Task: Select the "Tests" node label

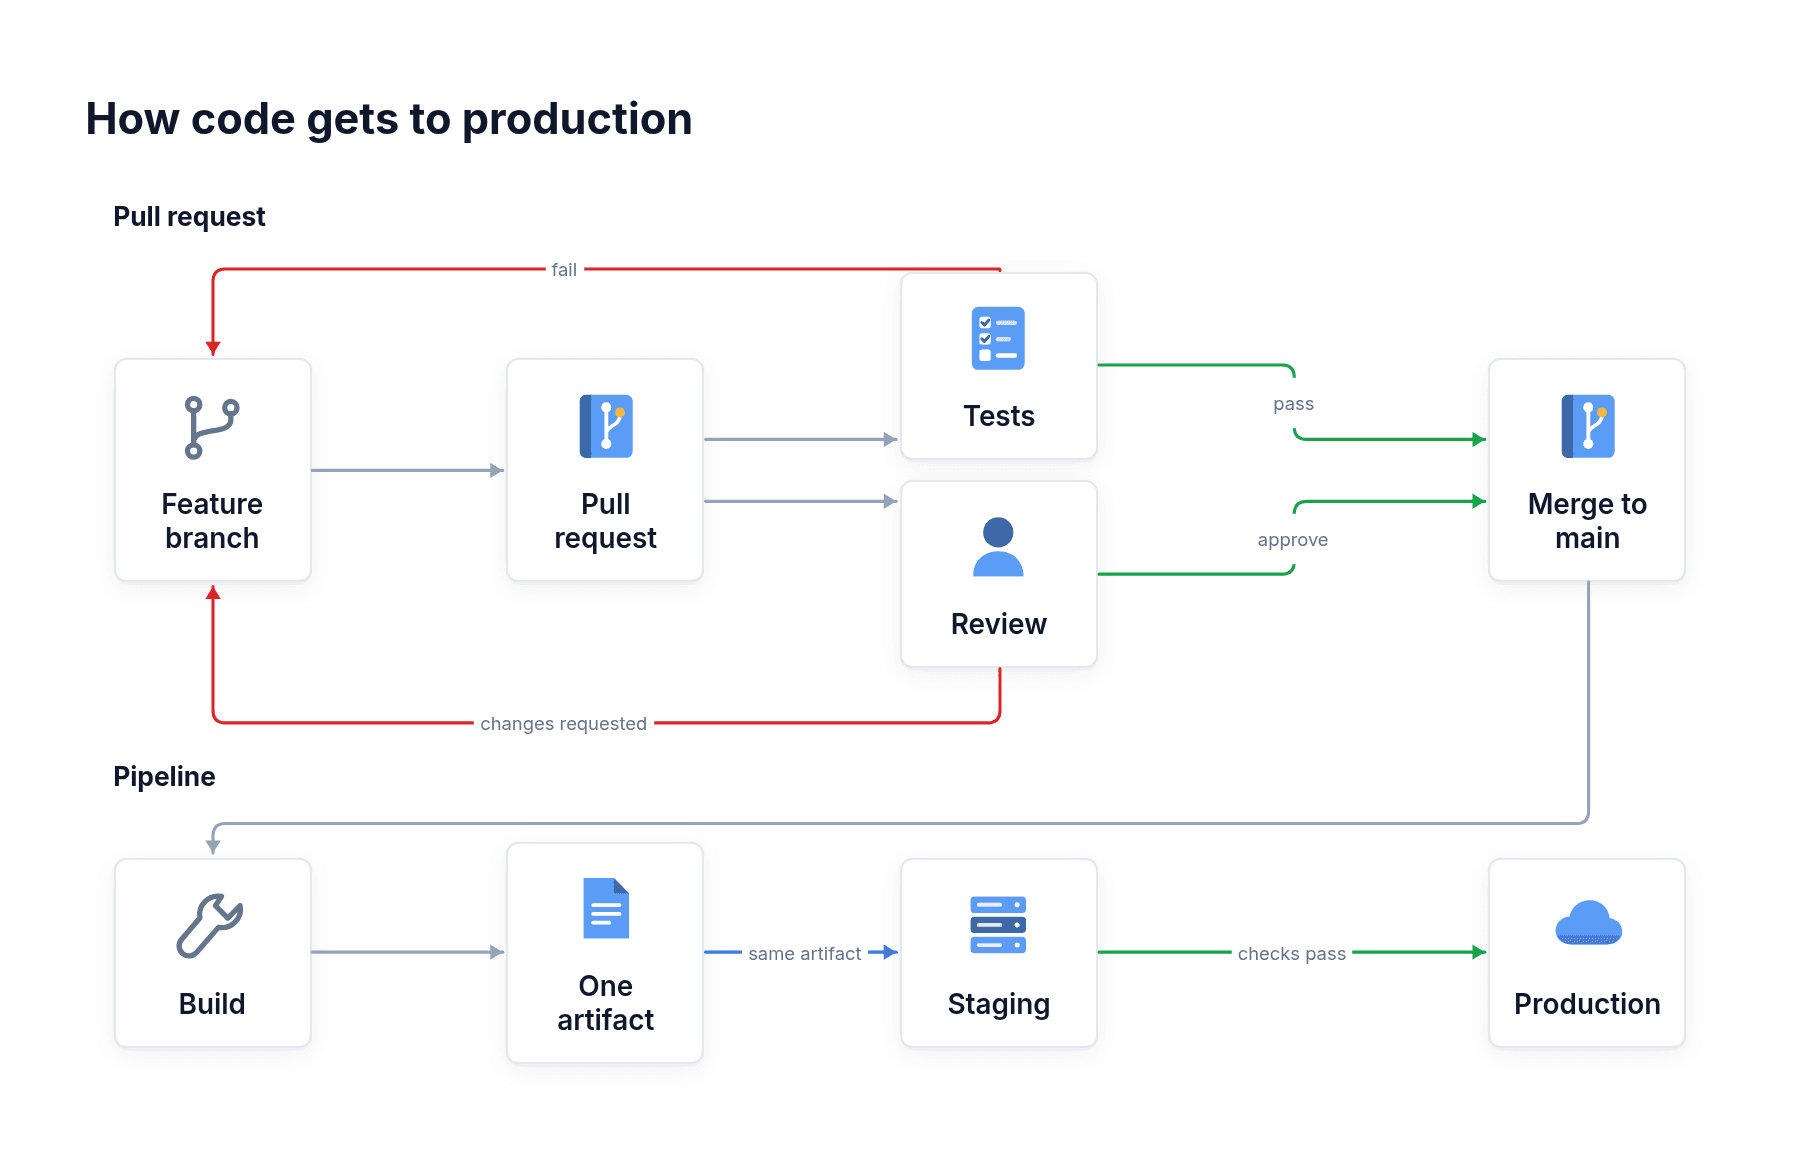Action: [999, 416]
